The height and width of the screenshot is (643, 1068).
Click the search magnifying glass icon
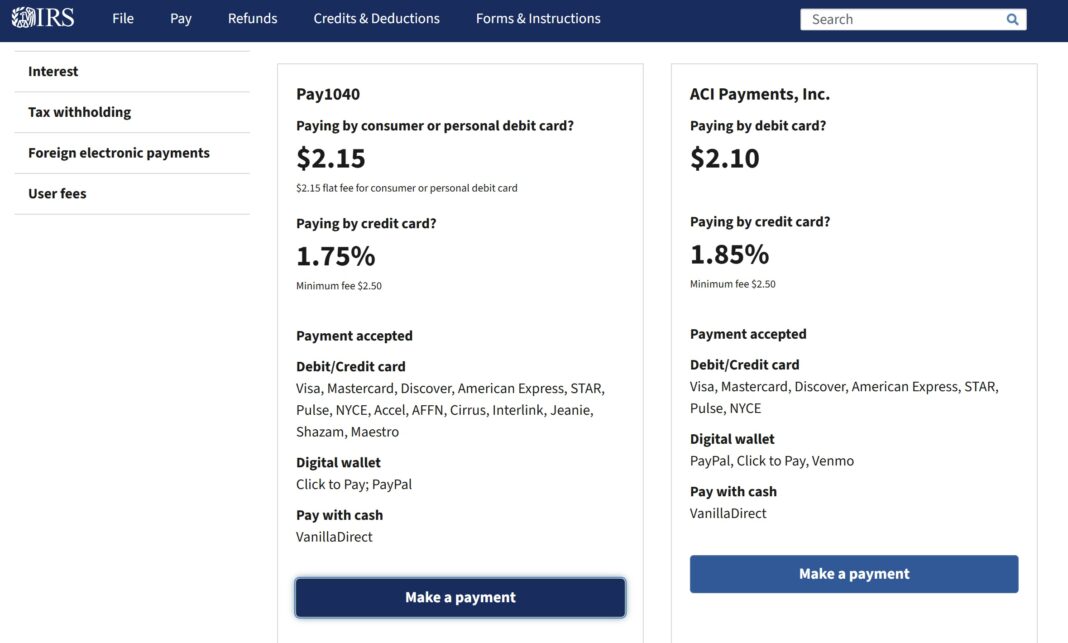click(x=1011, y=18)
